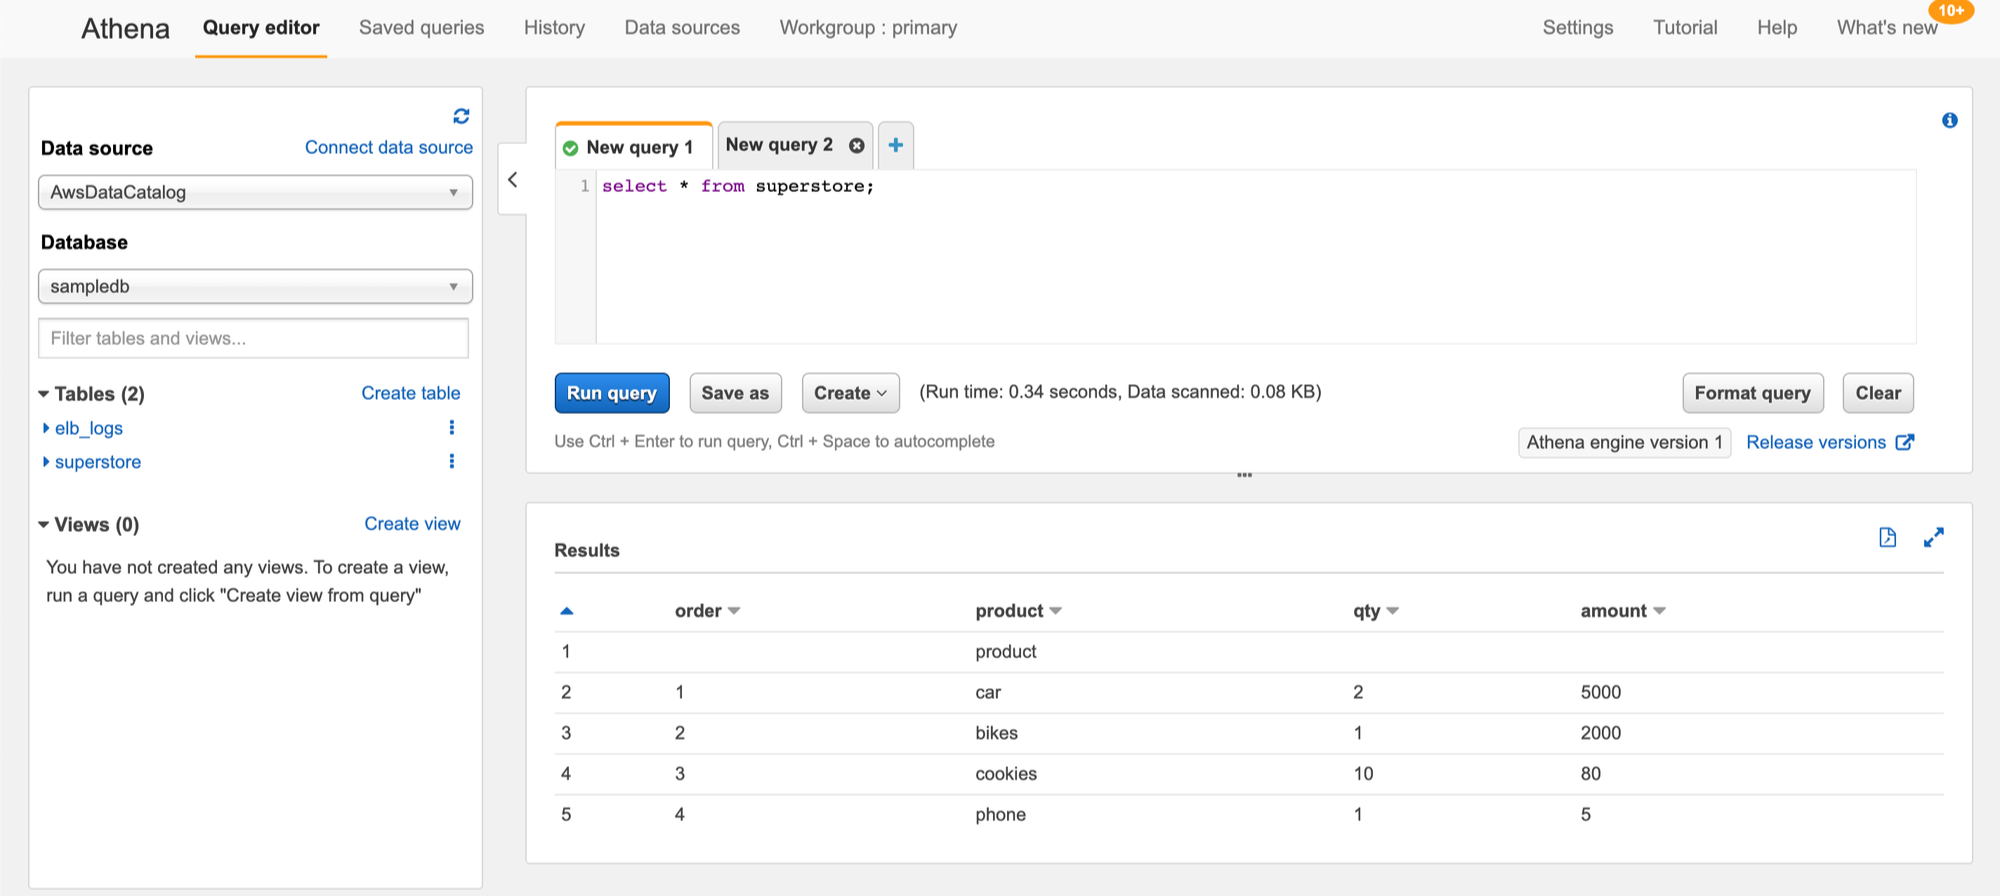Click the Run query button
The image size is (2000, 896).
pos(612,393)
